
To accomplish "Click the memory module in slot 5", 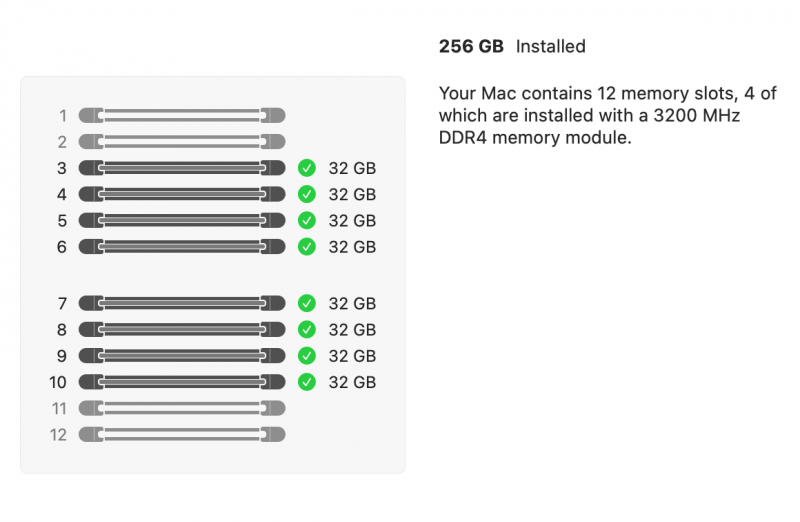I will [182, 220].
